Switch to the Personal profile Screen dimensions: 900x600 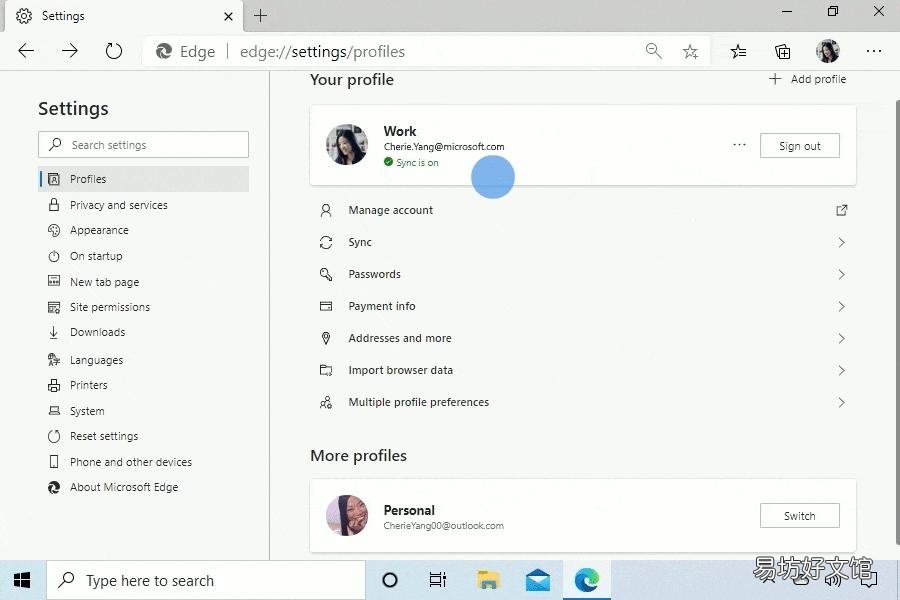click(x=800, y=516)
